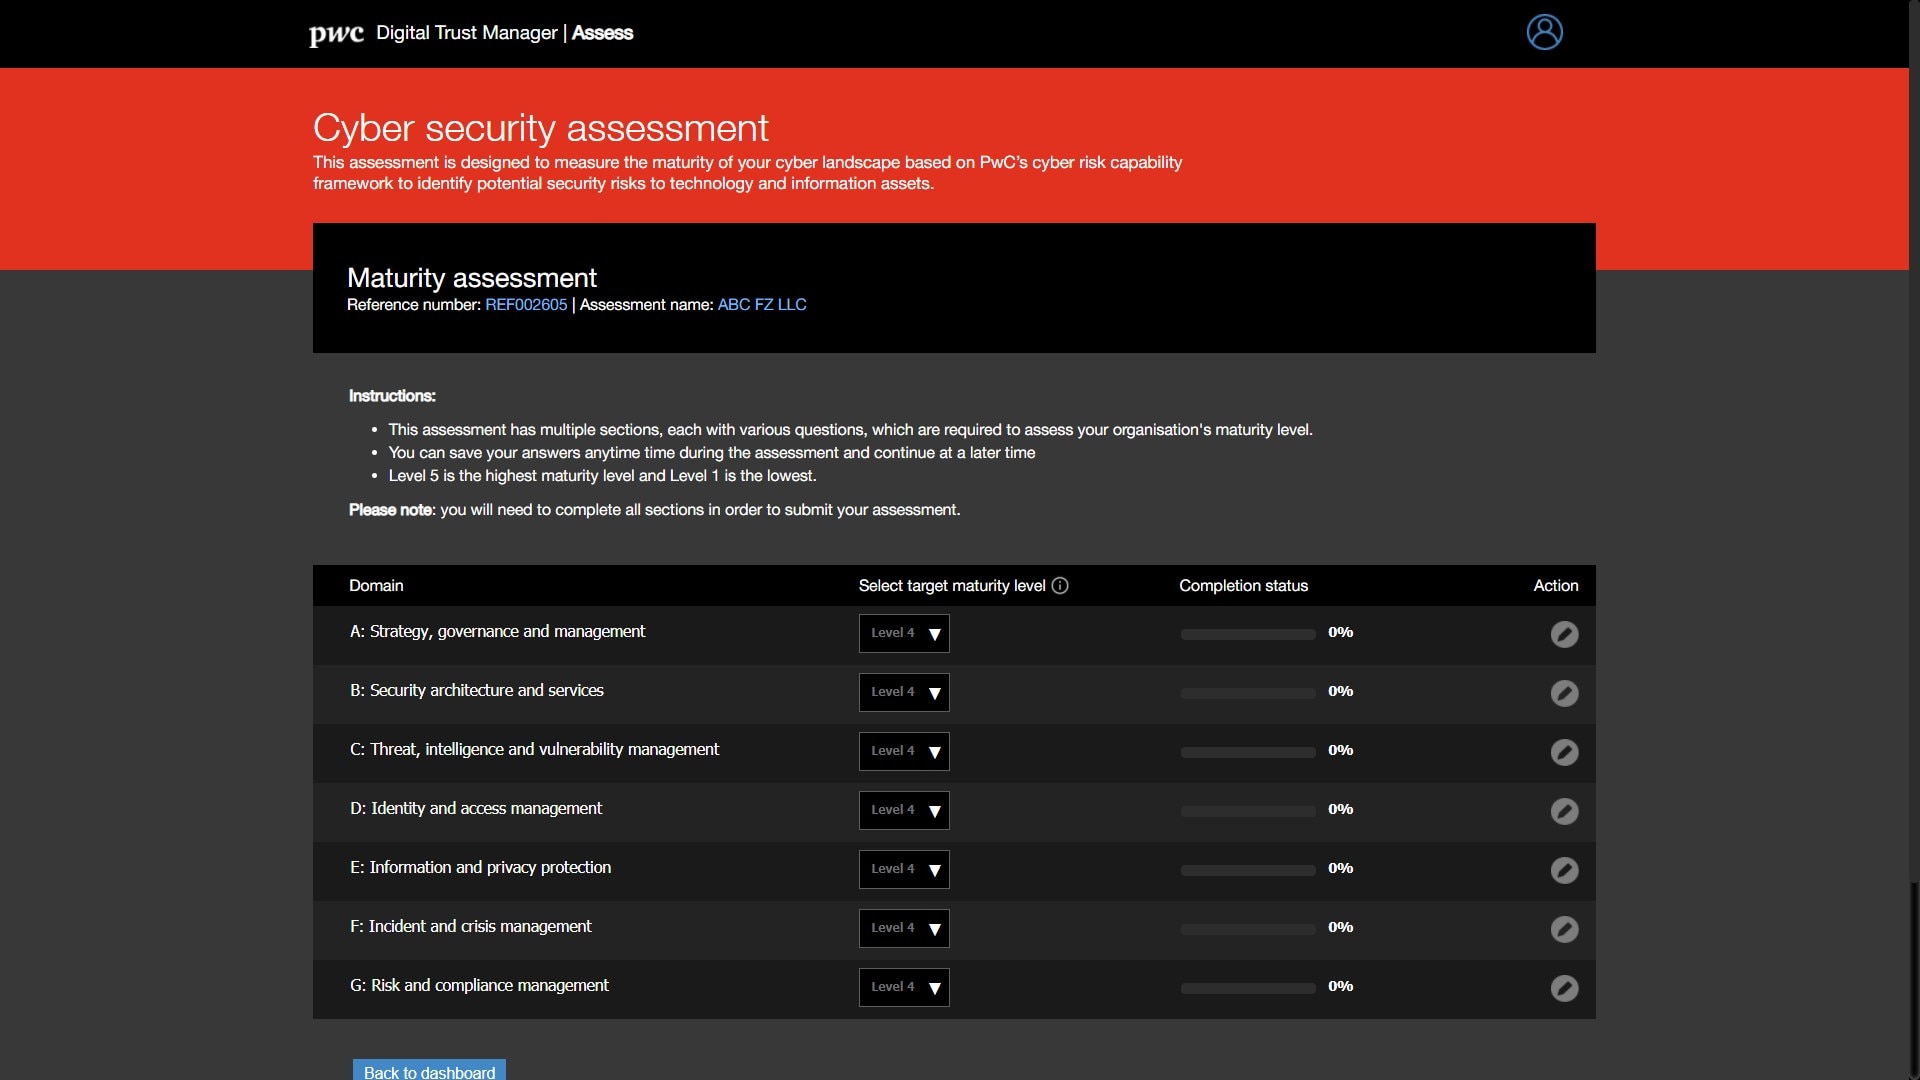1920x1080 pixels.
Task: Expand target level dropdown for Identity management
Action: (904, 810)
